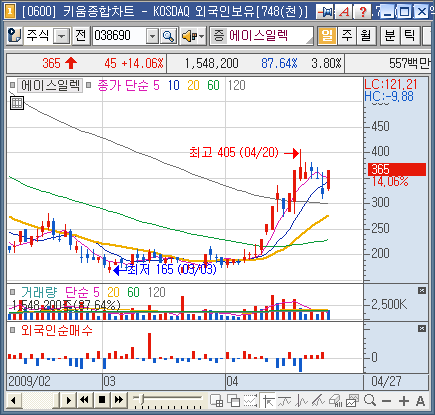
Task: Click the magnifier stock search icon
Action: point(168,36)
